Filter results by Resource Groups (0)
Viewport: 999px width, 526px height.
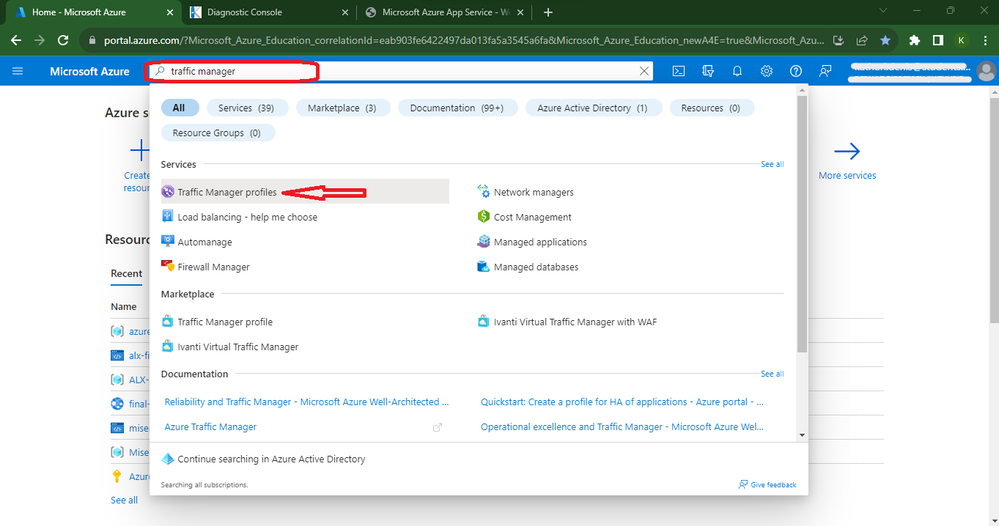(x=217, y=132)
